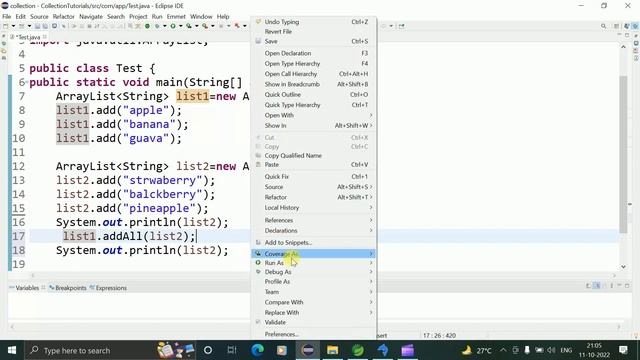Open the Debug button dropdown arrow
640x360 pixels.
click(x=164, y=26)
